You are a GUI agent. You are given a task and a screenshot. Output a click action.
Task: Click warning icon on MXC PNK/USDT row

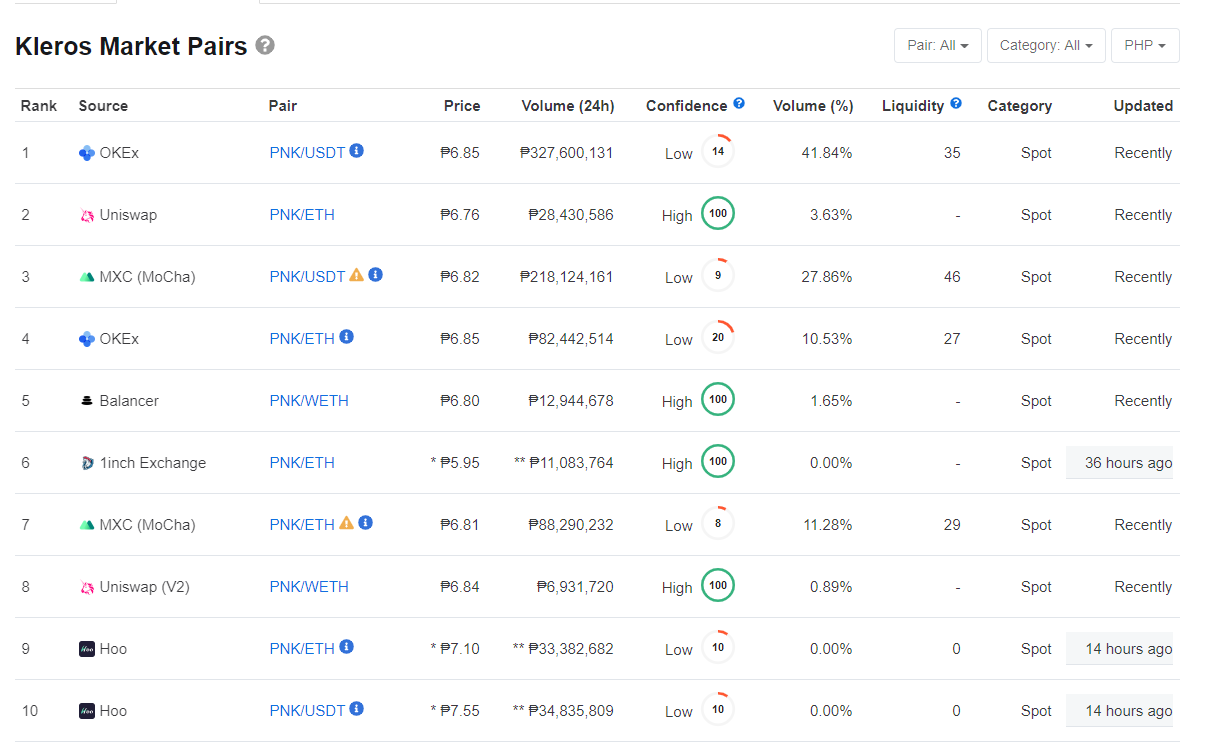tap(356, 275)
